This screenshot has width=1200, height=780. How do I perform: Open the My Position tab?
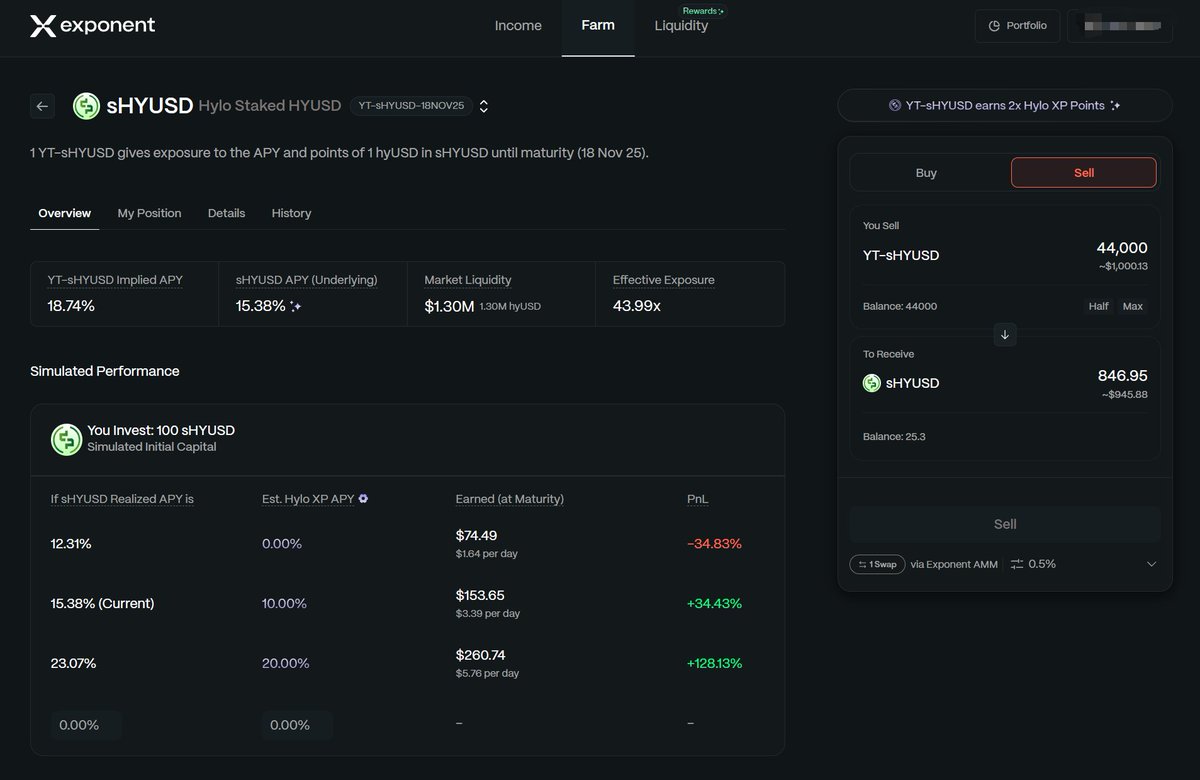(x=149, y=213)
